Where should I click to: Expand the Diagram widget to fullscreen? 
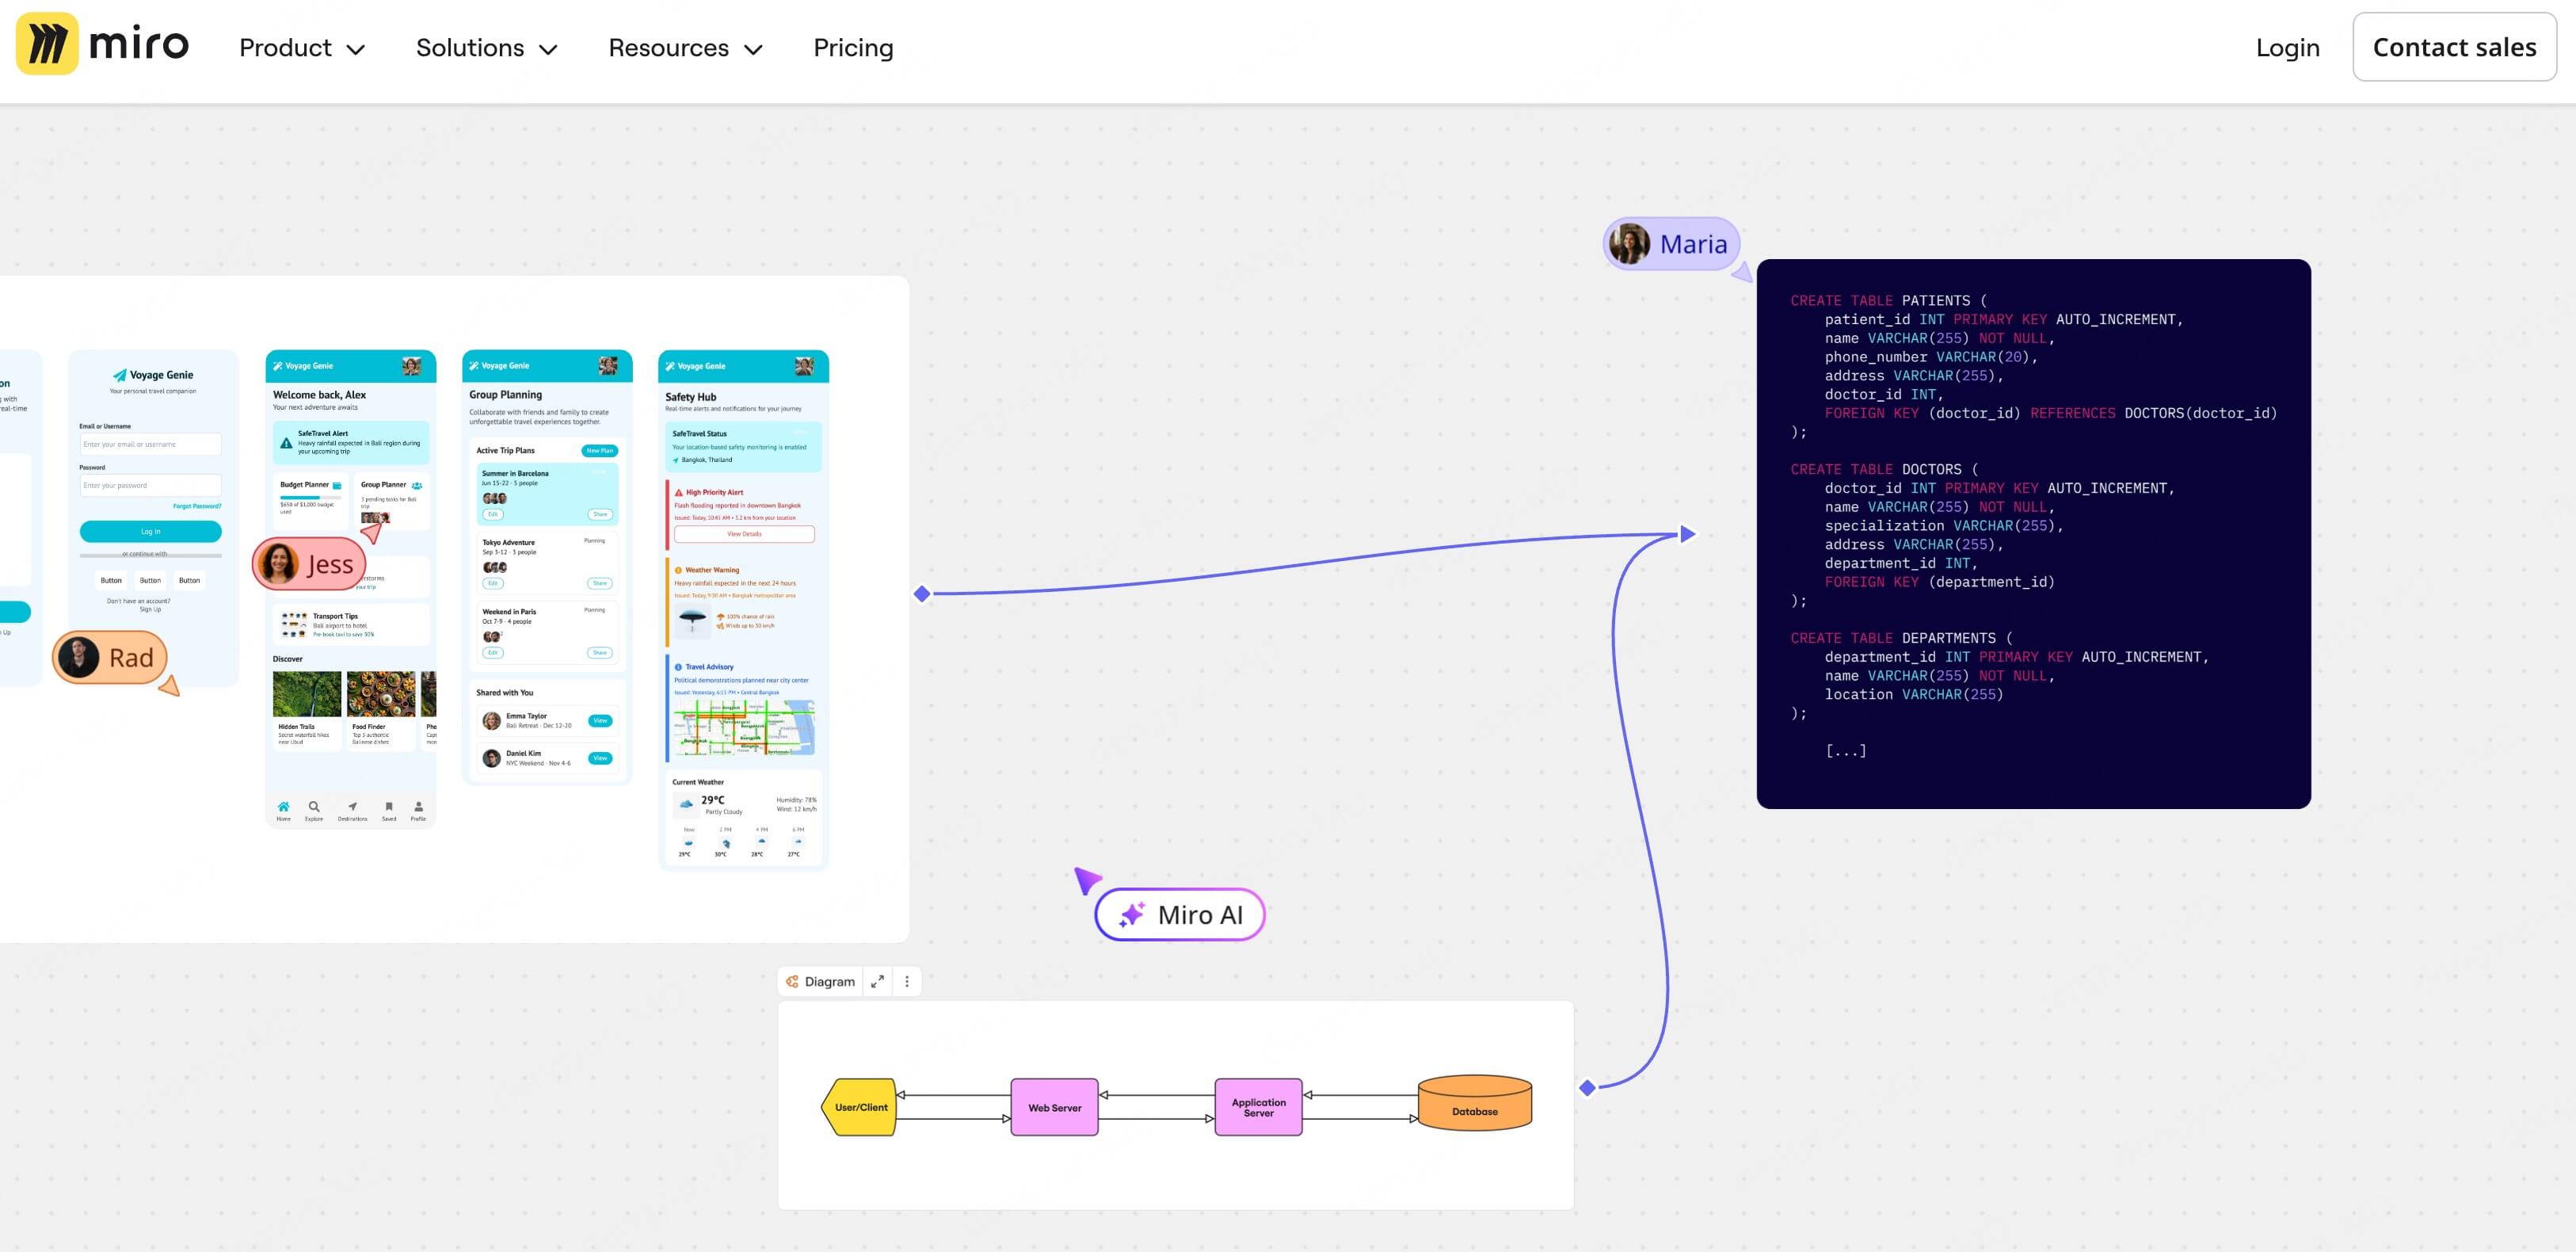[x=877, y=981]
